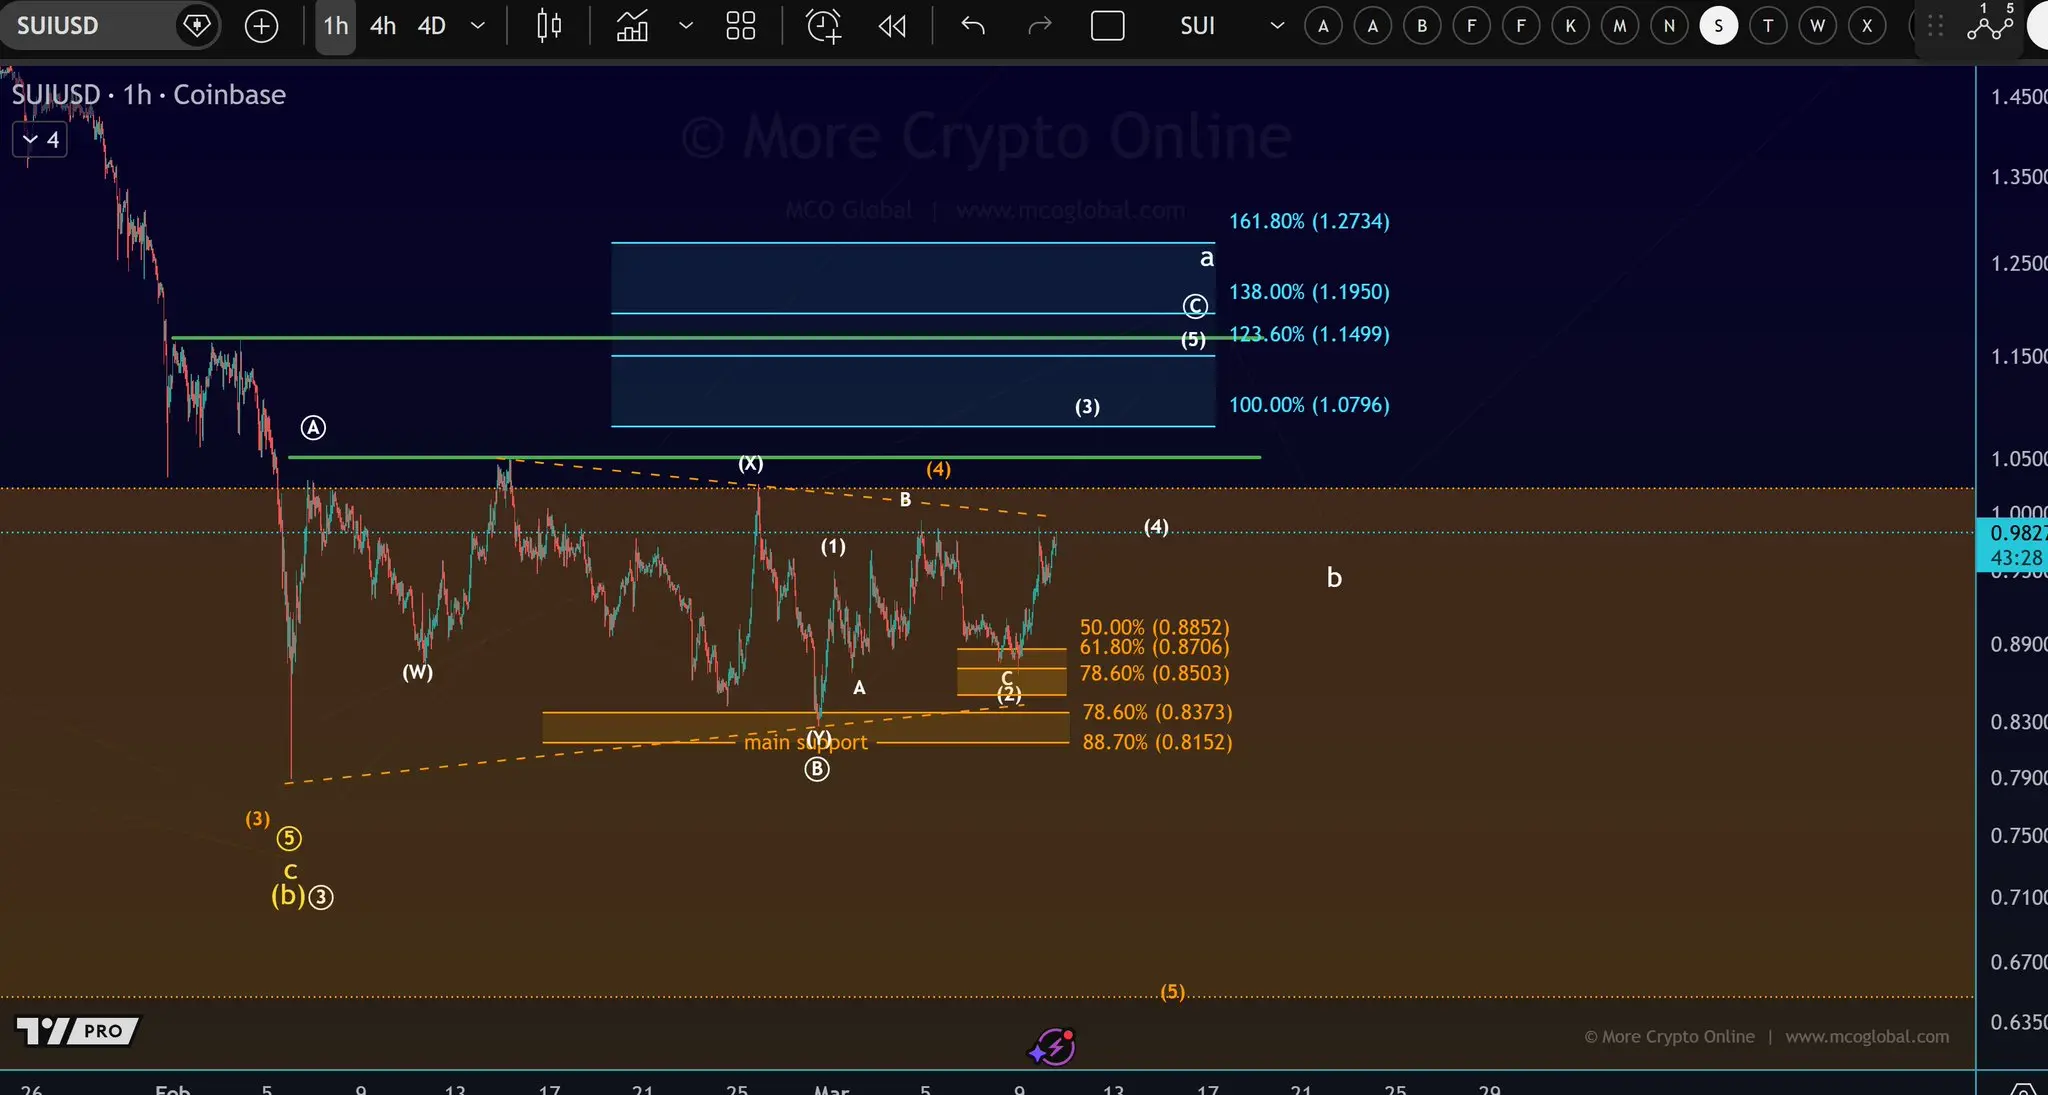Screen dimensions: 2048x1095
Task: Click the add symbol plus icon
Action: click(261, 26)
